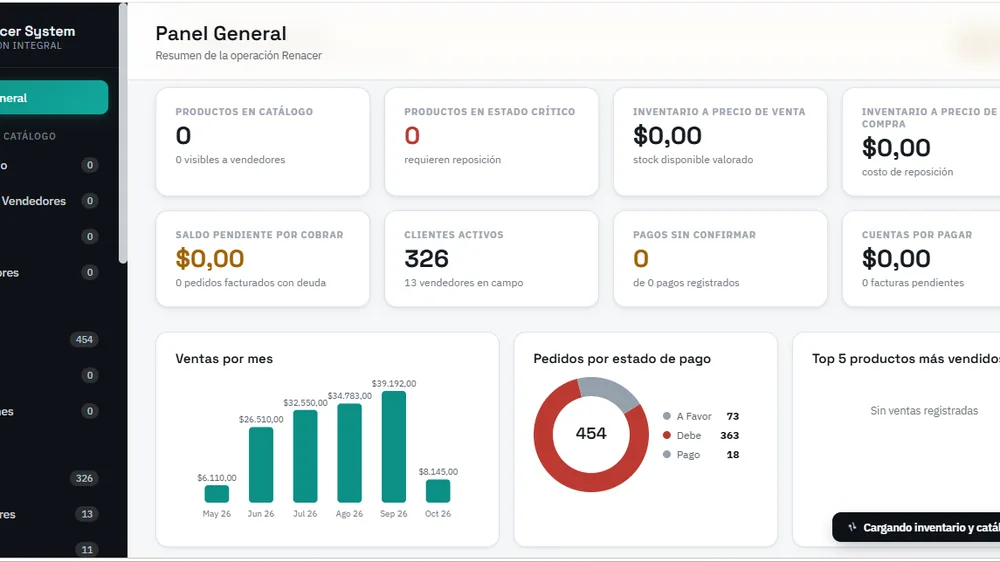Open the Productos en Estado Crítico card
This screenshot has width=1000, height=562.
click(x=492, y=142)
